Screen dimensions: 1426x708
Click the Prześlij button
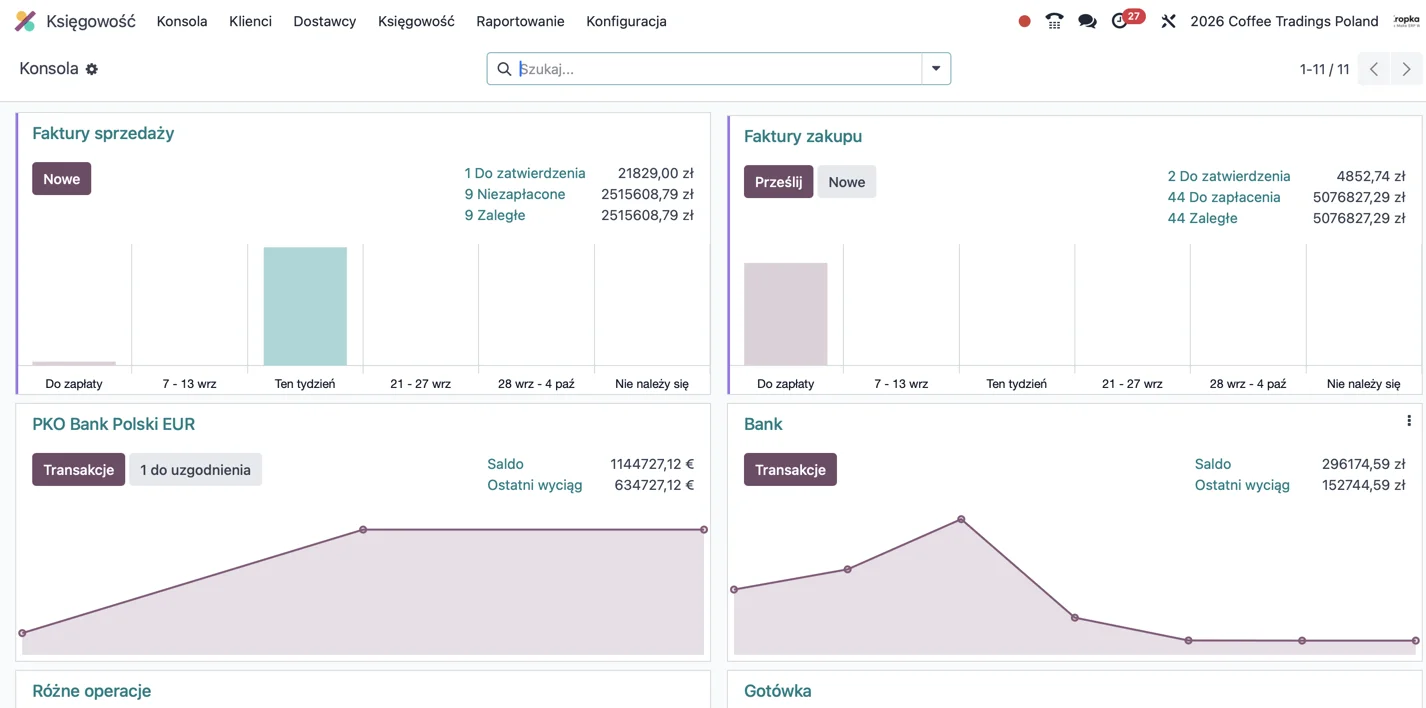point(778,182)
